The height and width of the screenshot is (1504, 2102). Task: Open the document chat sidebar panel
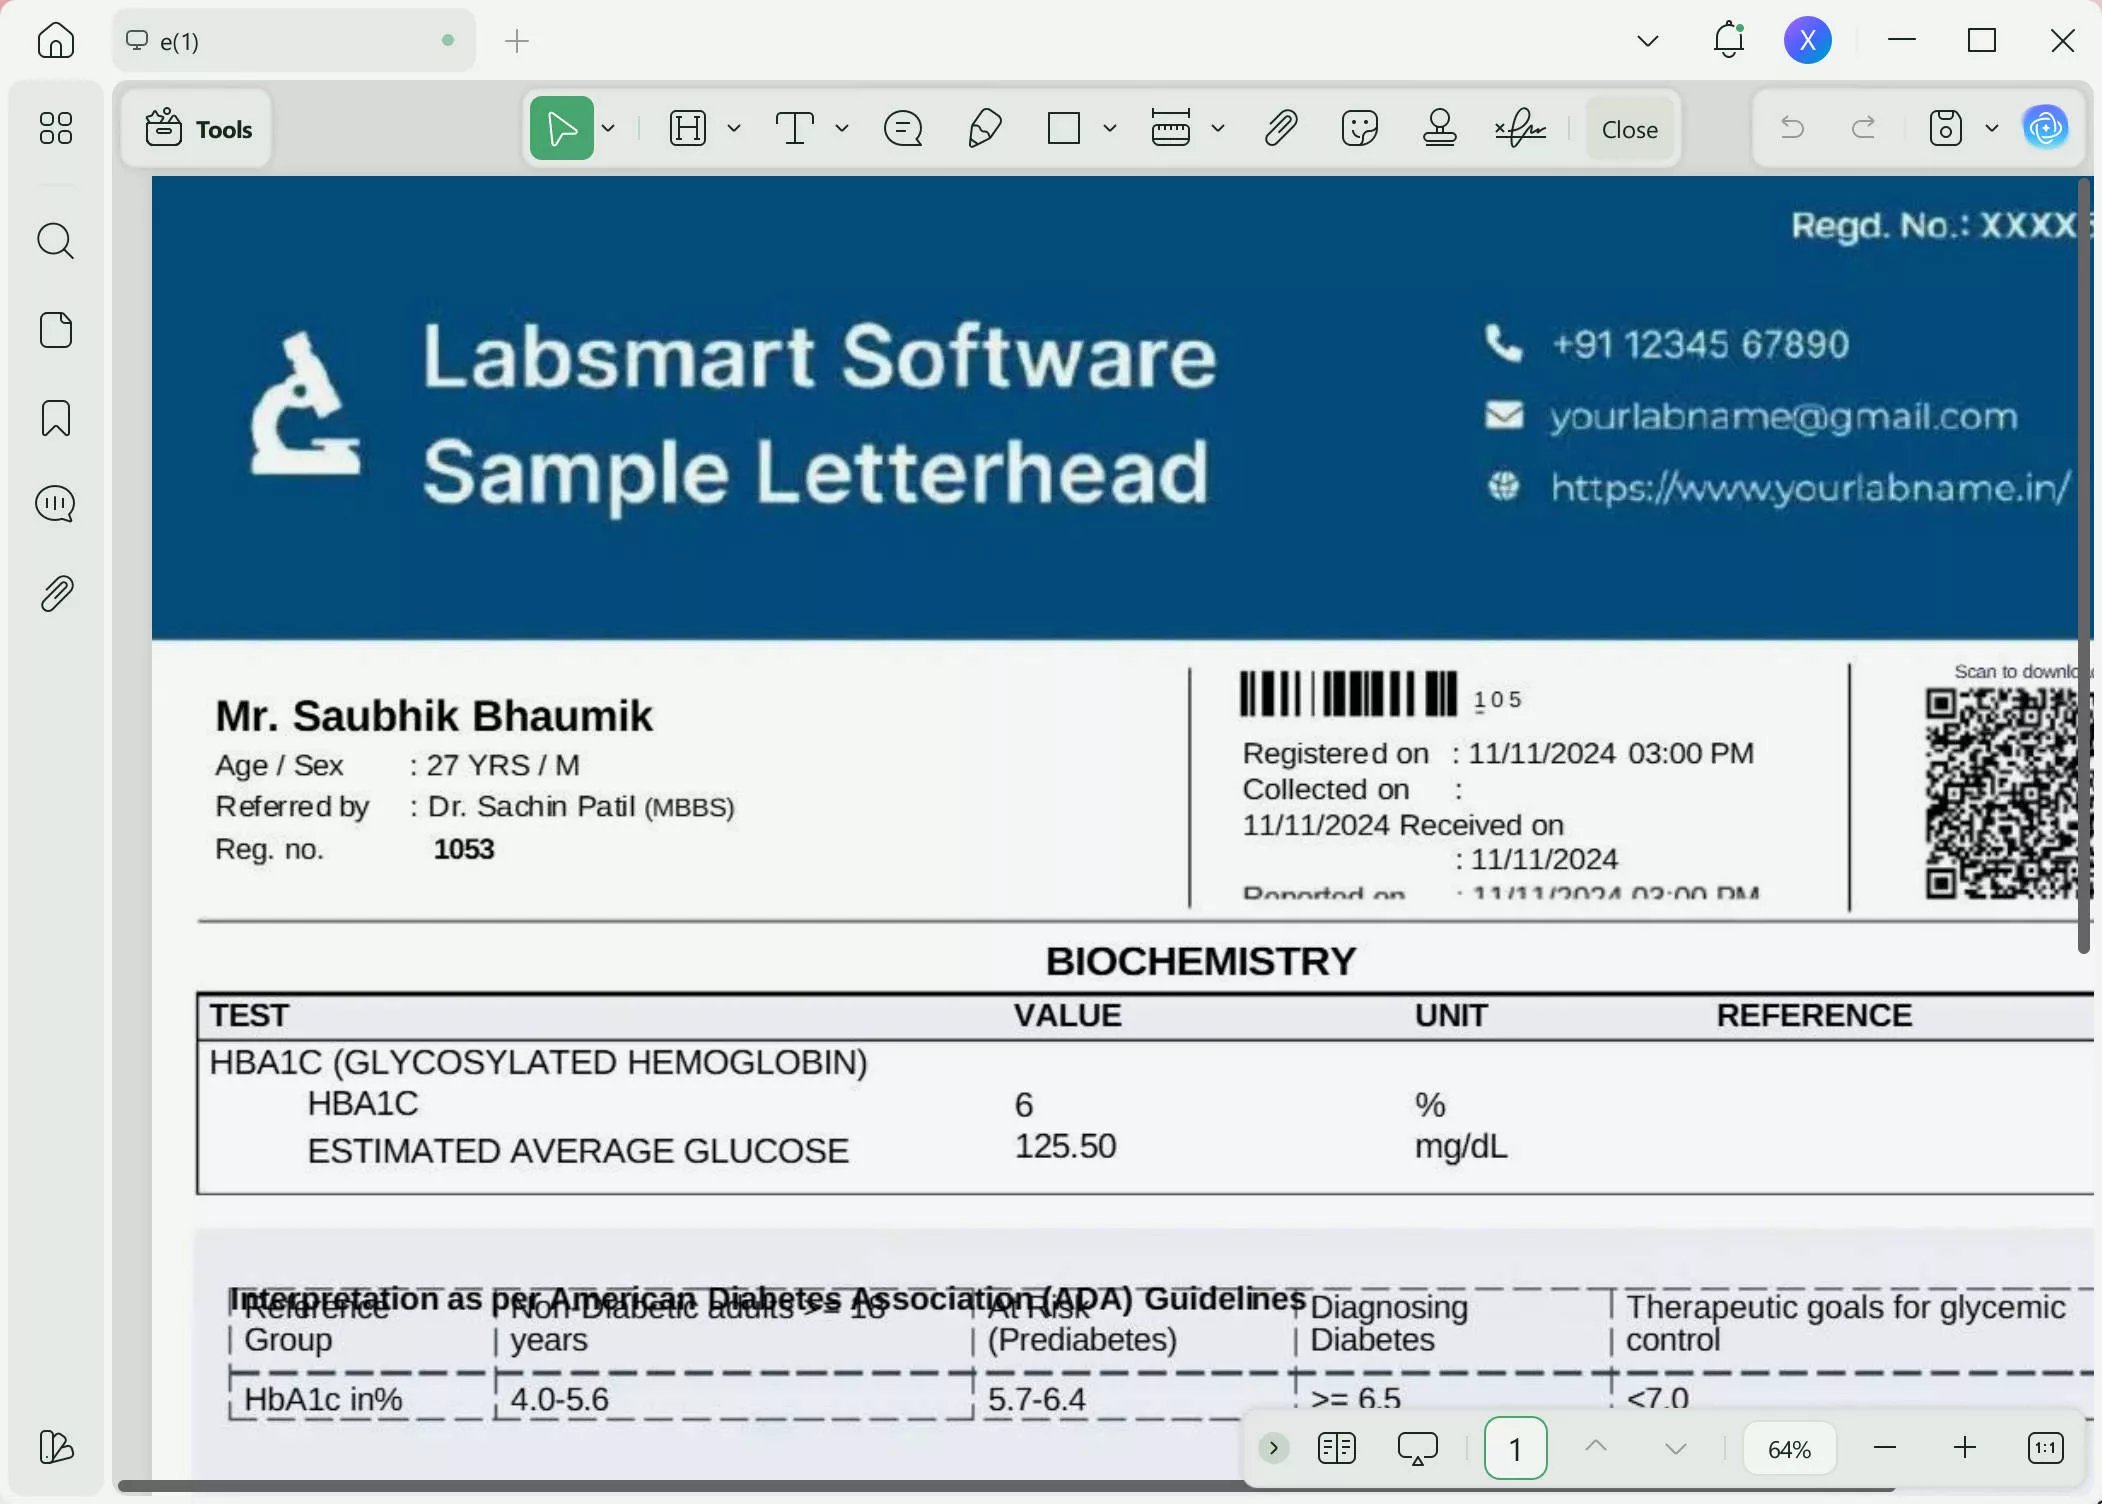pos(56,503)
